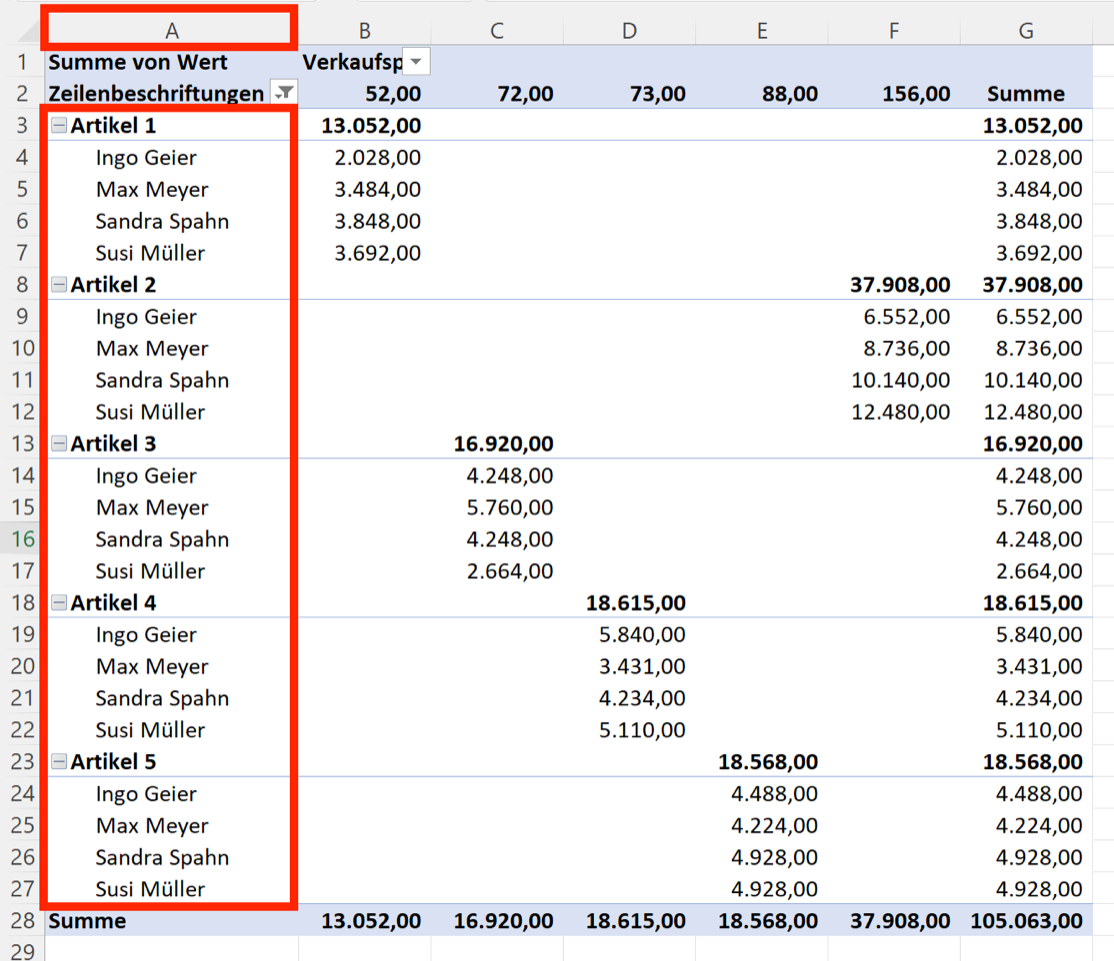Click Sandra Spahn under Artikel 2
This screenshot has height=961, width=1114.
coord(162,380)
